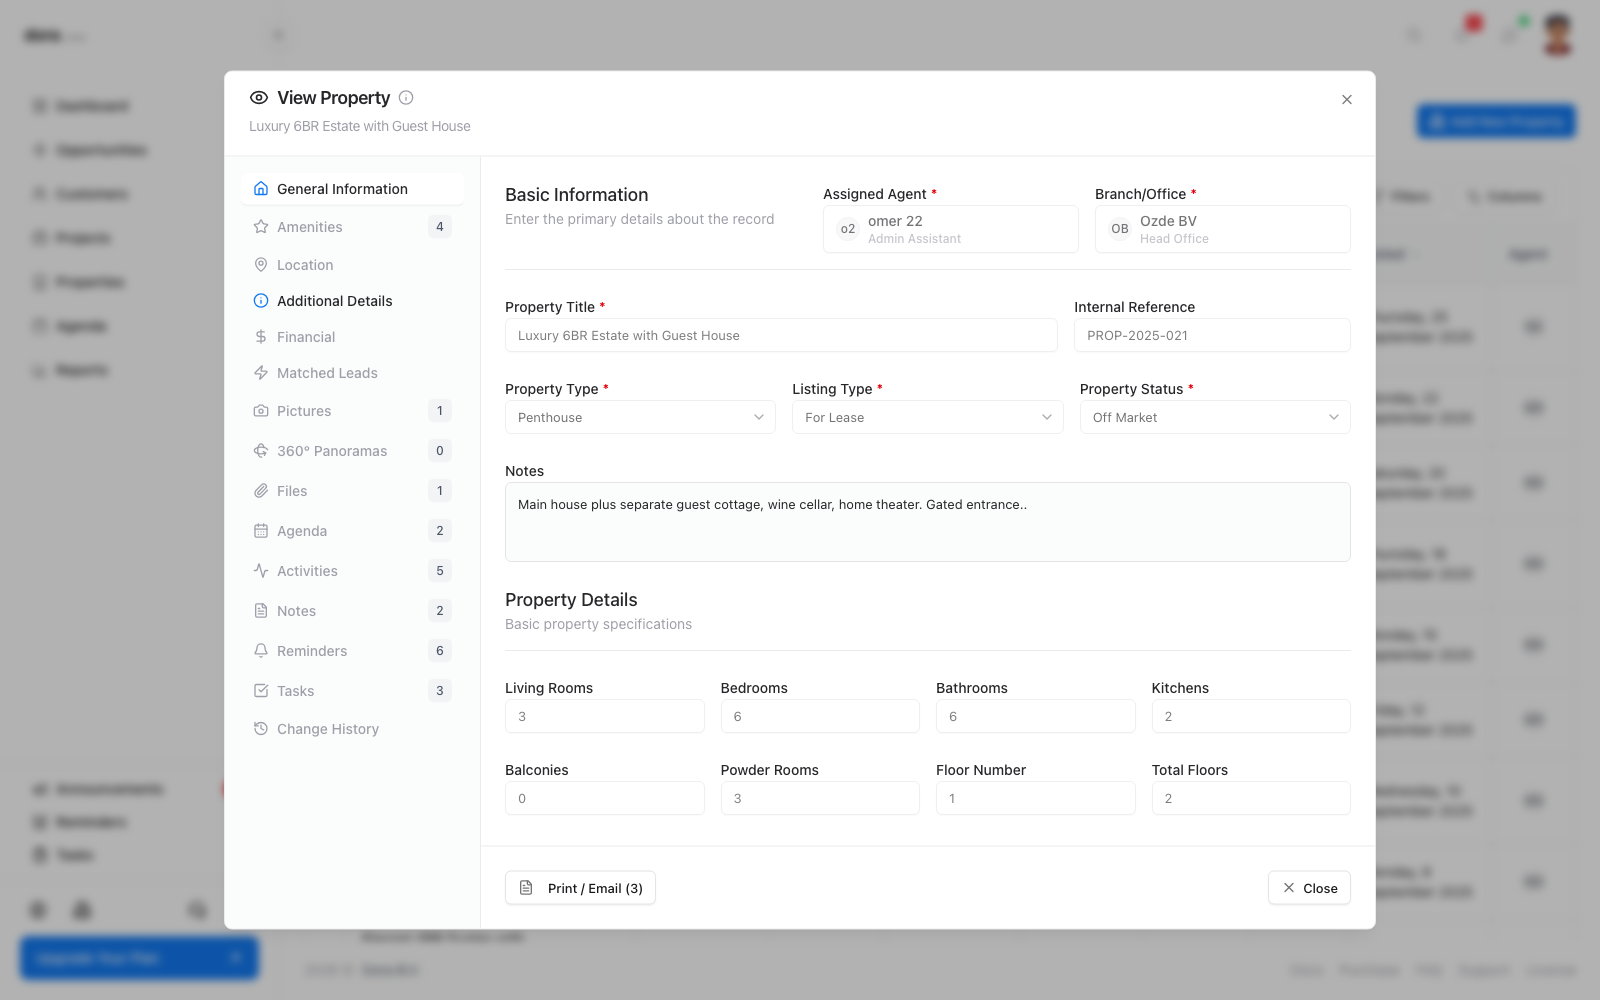The height and width of the screenshot is (1000, 1600).
Task: Select the Total Floors field
Action: point(1251,798)
